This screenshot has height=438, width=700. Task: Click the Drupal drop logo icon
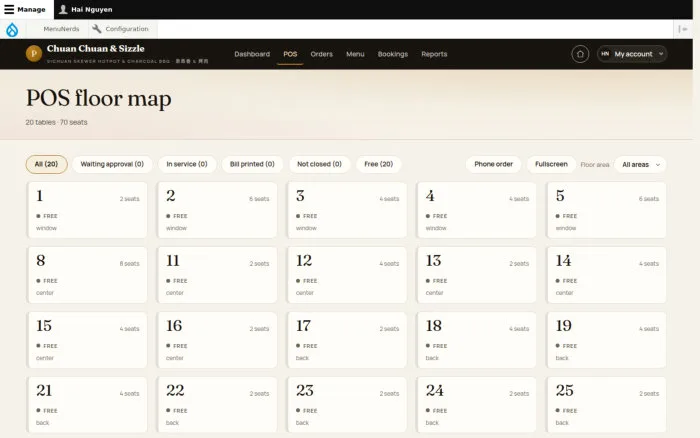[x=12, y=29]
